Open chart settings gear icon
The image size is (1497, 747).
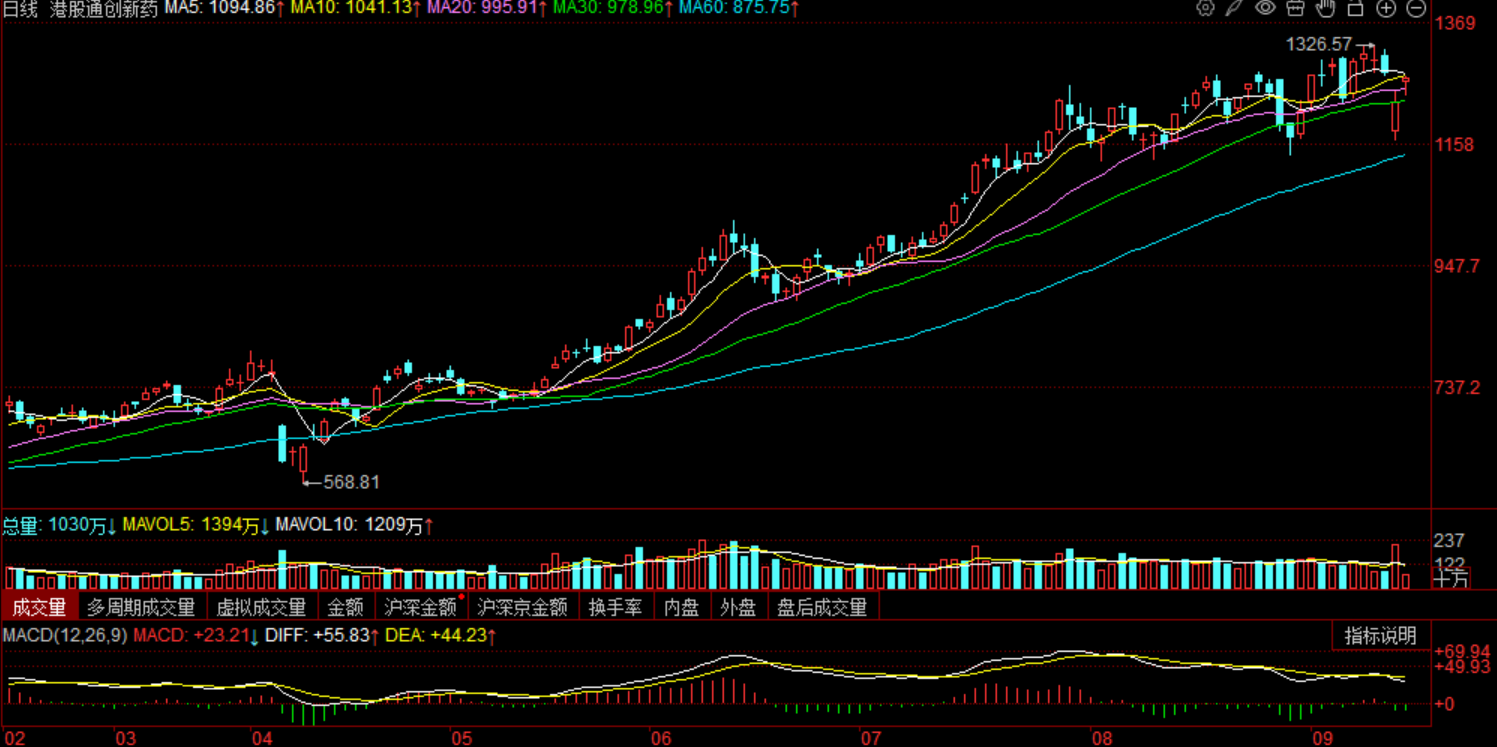[1205, 9]
